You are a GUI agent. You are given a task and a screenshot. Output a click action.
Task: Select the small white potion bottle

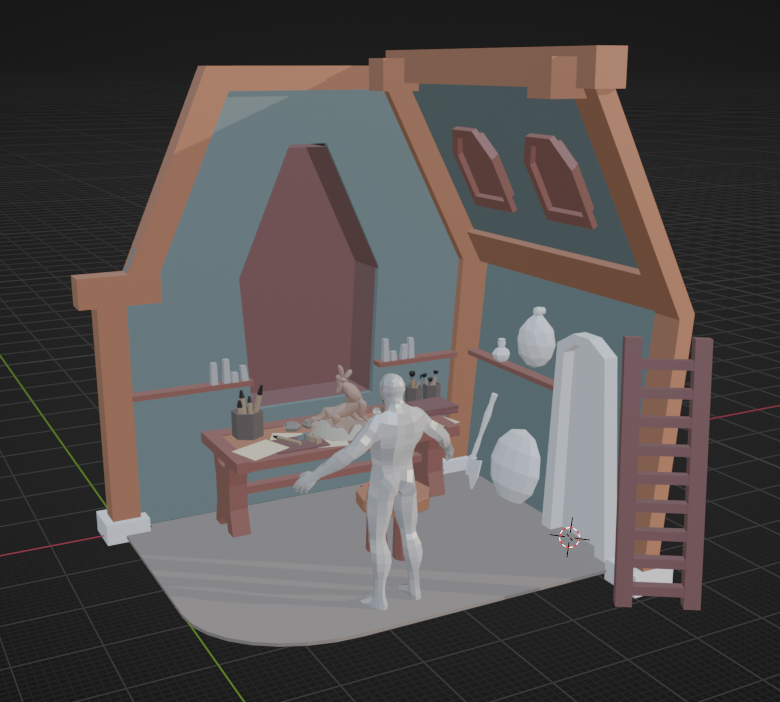pyautogui.click(x=501, y=350)
